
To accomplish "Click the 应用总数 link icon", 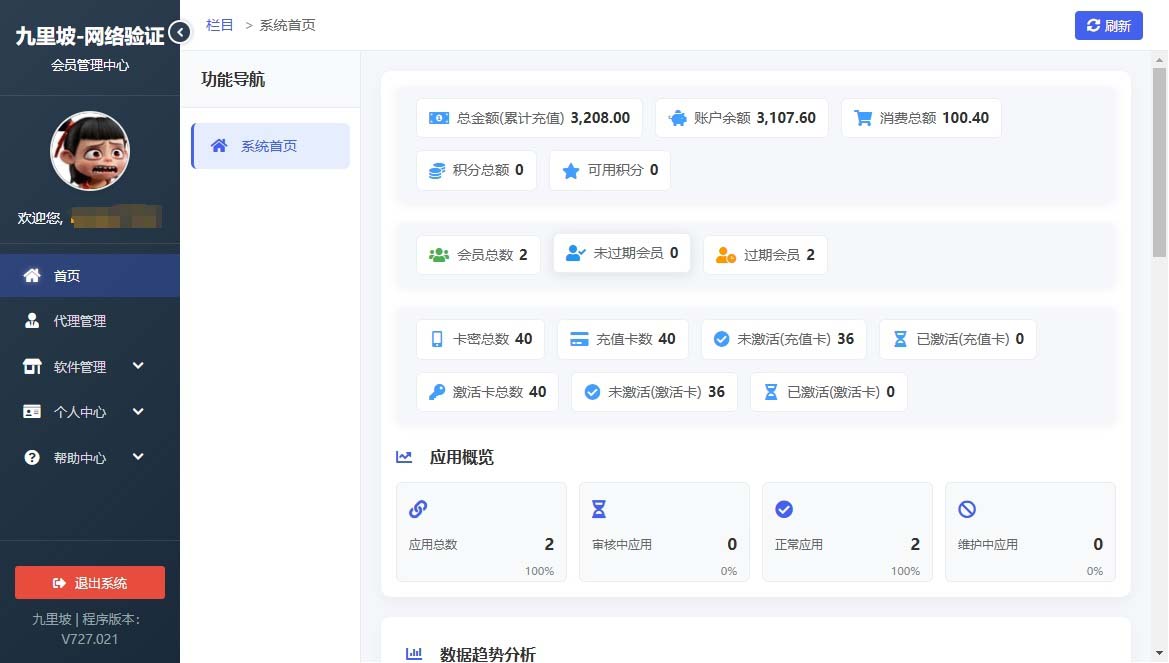I will [x=418, y=508].
